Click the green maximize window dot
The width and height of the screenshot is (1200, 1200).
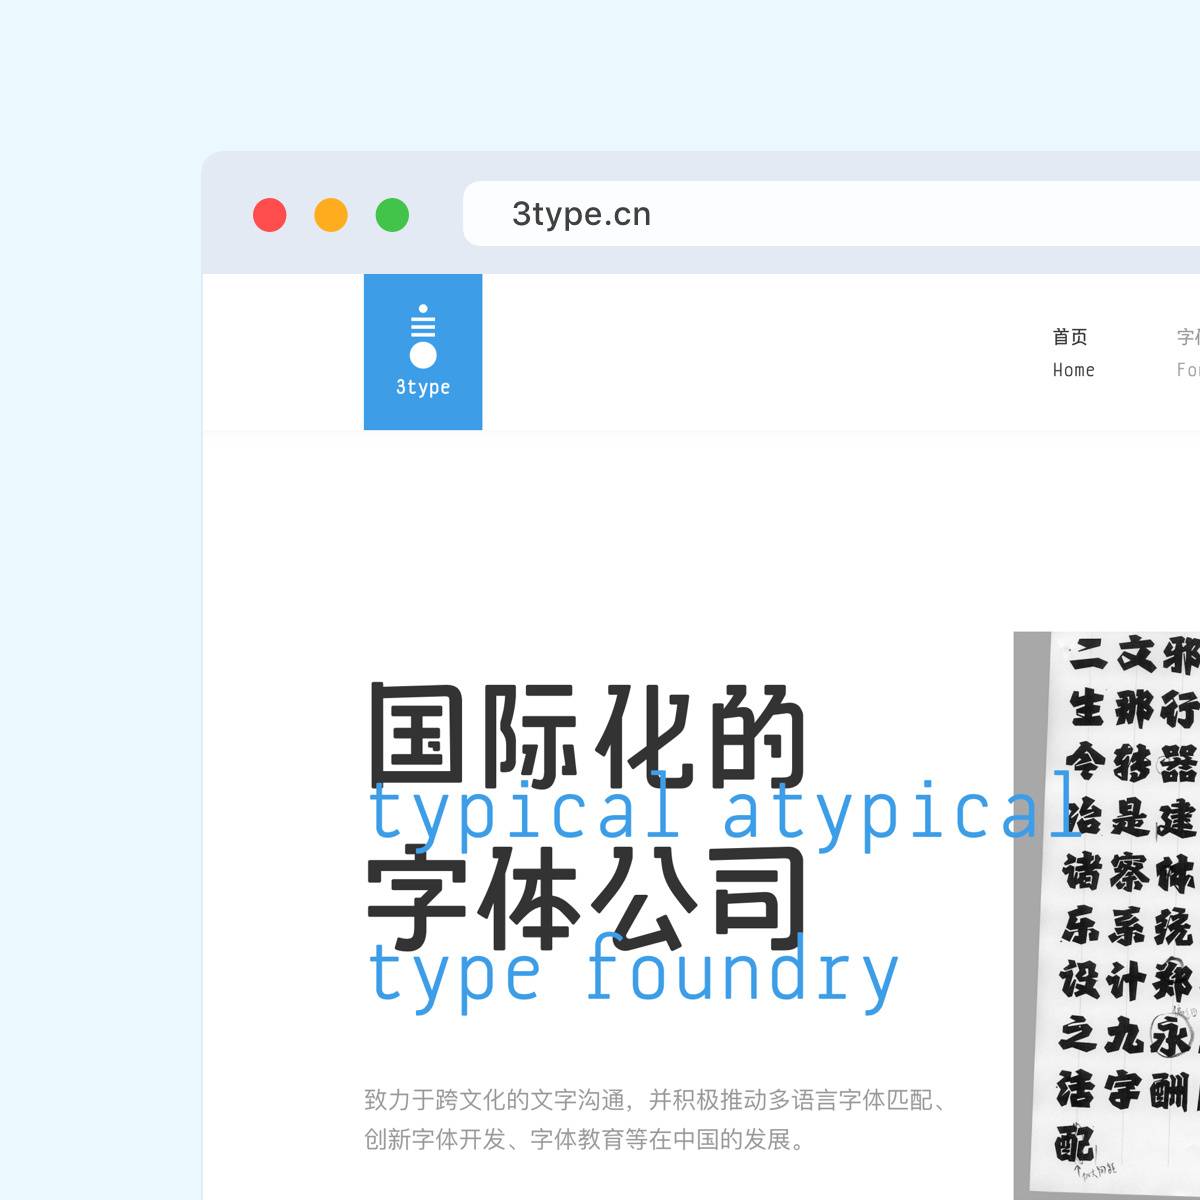click(x=392, y=215)
